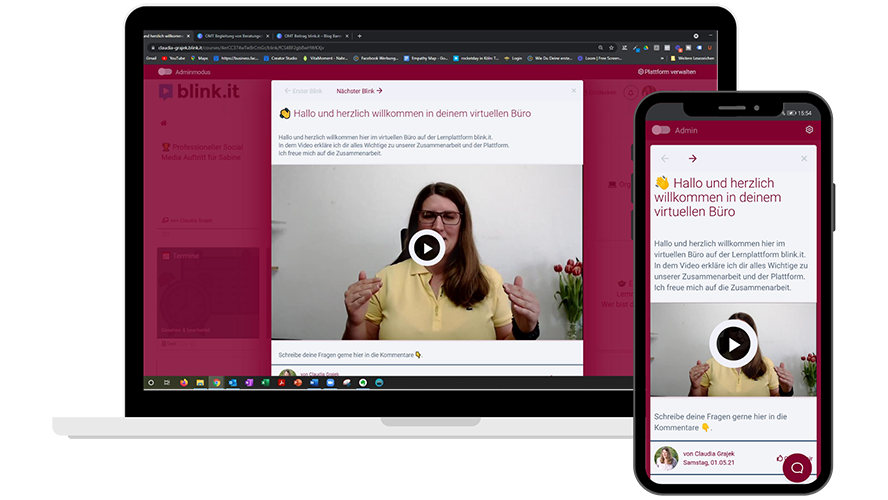Click 'von Claudia Grajek' on phone
Screen dimensions: 888x500
(x=708, y=454)
